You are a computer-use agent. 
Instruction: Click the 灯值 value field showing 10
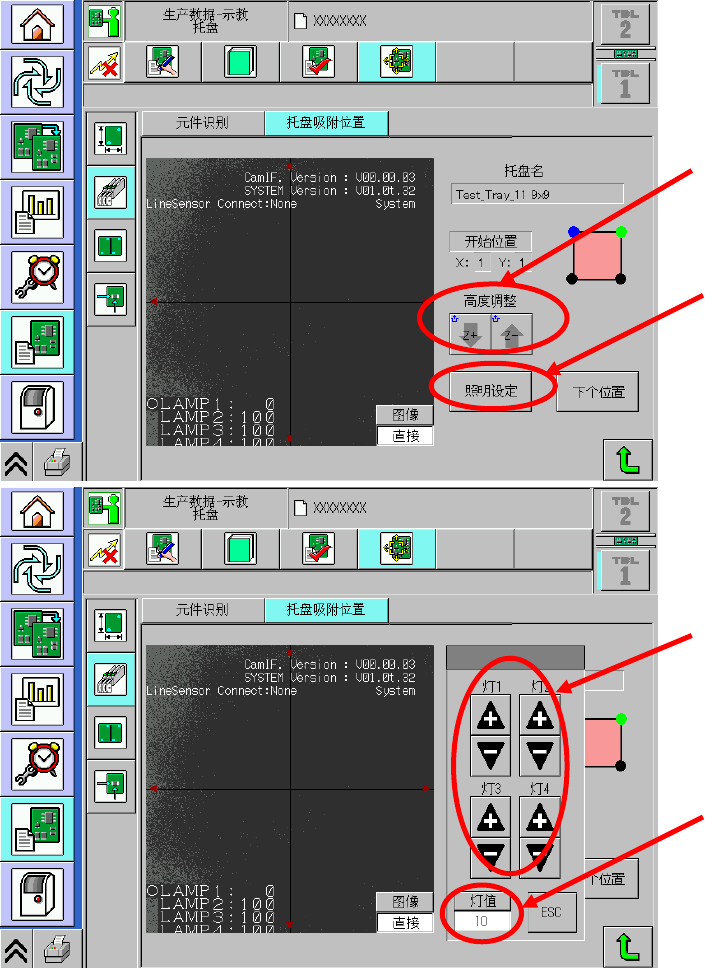point(482,921)
